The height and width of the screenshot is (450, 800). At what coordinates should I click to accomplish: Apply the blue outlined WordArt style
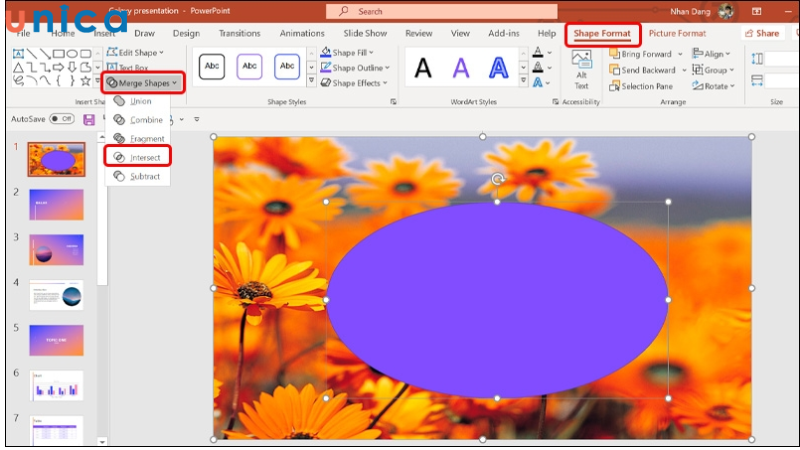click(x=498, y=68)
